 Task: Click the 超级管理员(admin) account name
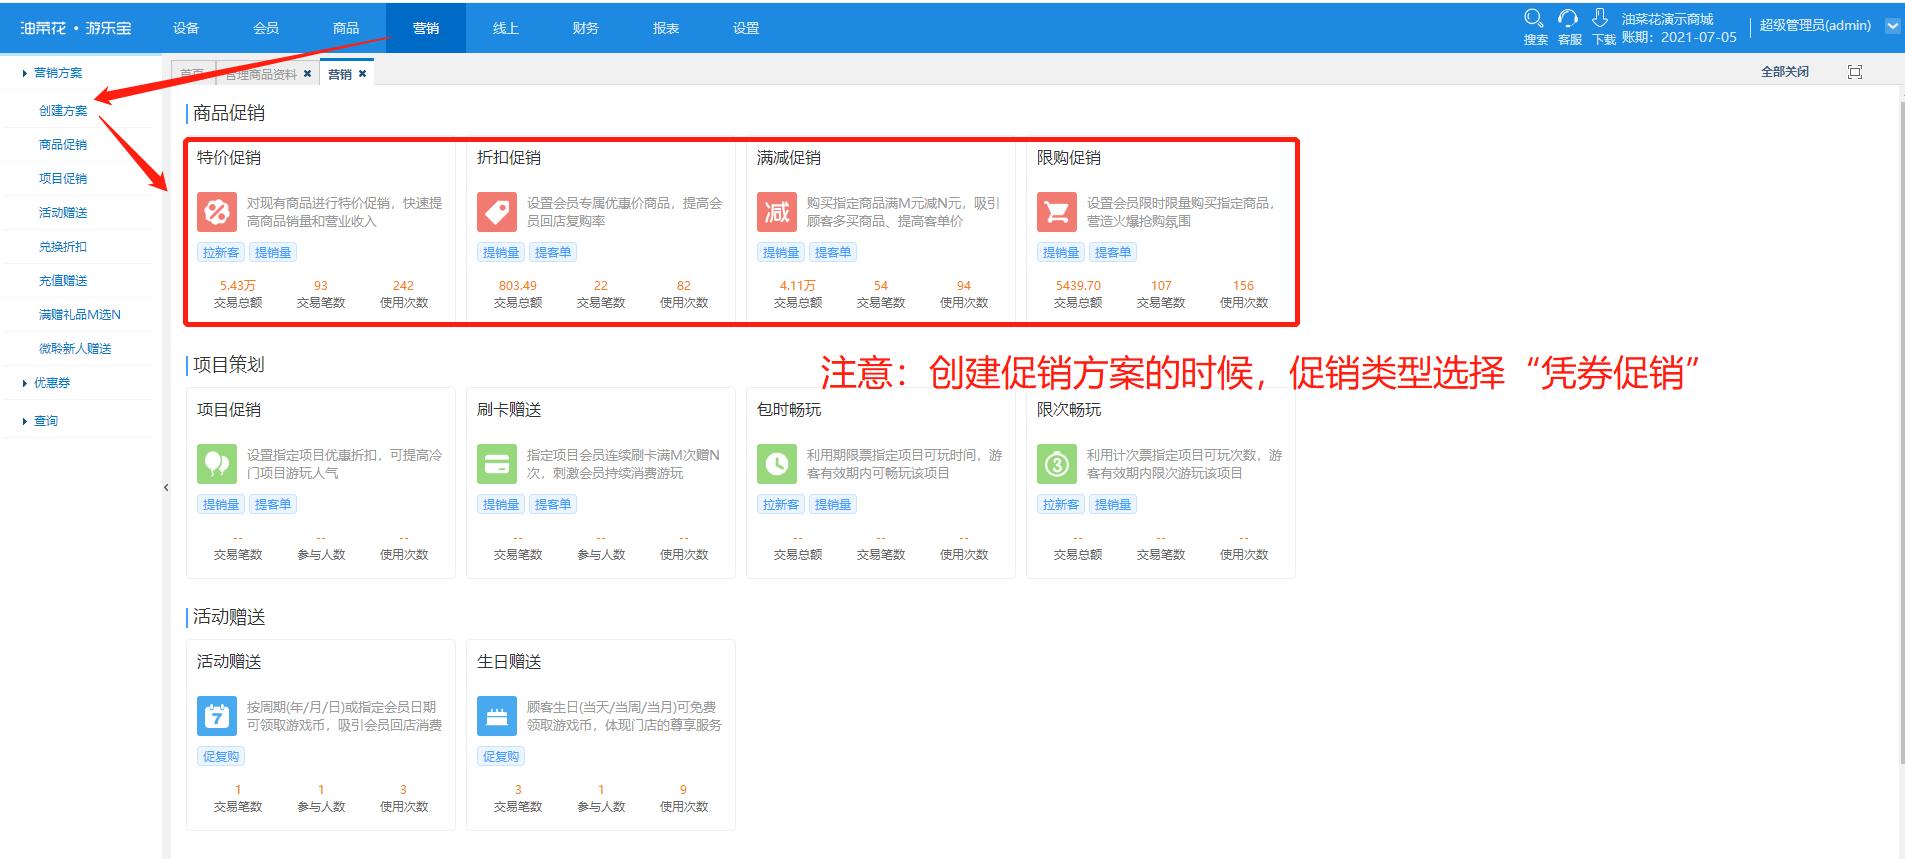[1815, 26]
